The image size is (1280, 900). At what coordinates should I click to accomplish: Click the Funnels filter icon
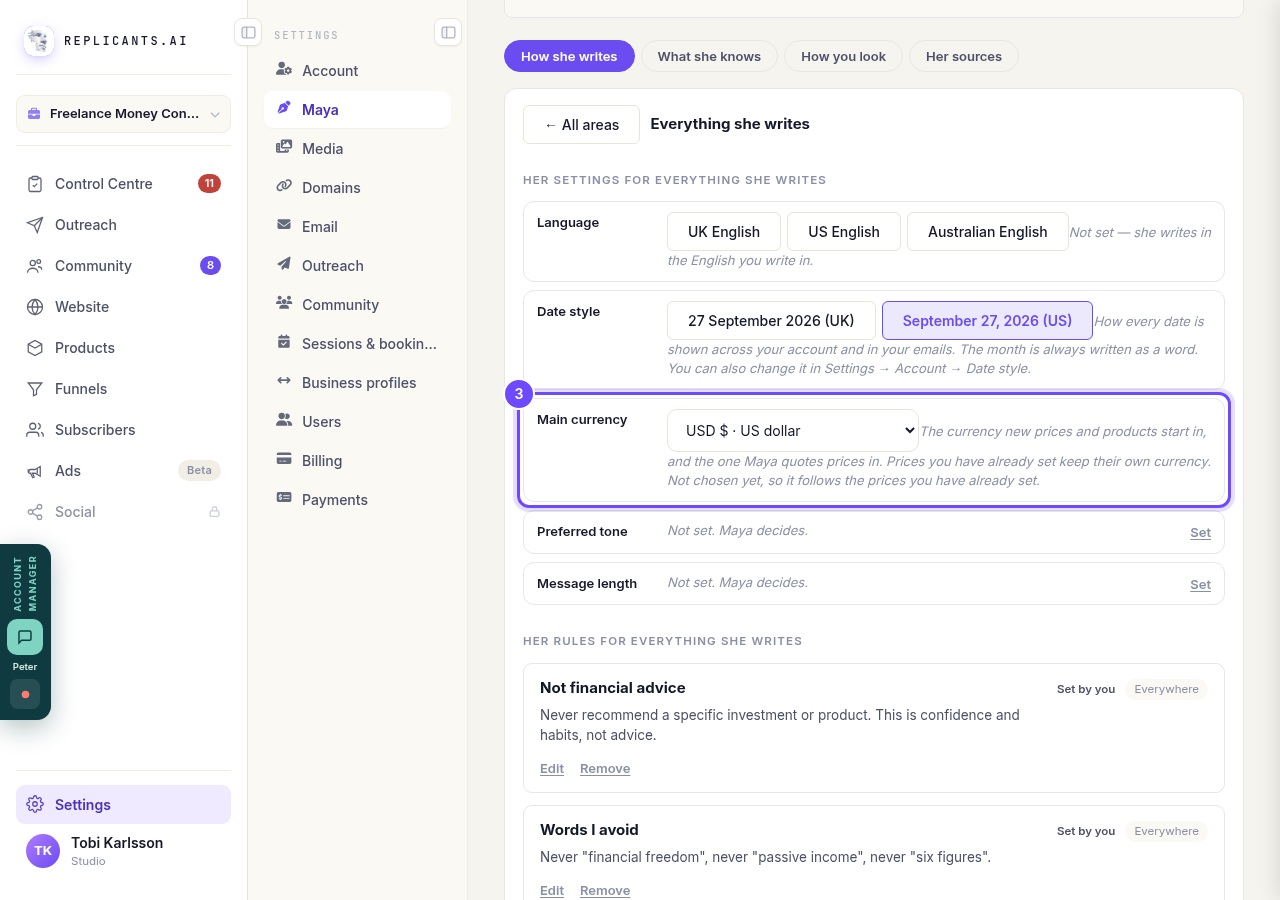35,389
